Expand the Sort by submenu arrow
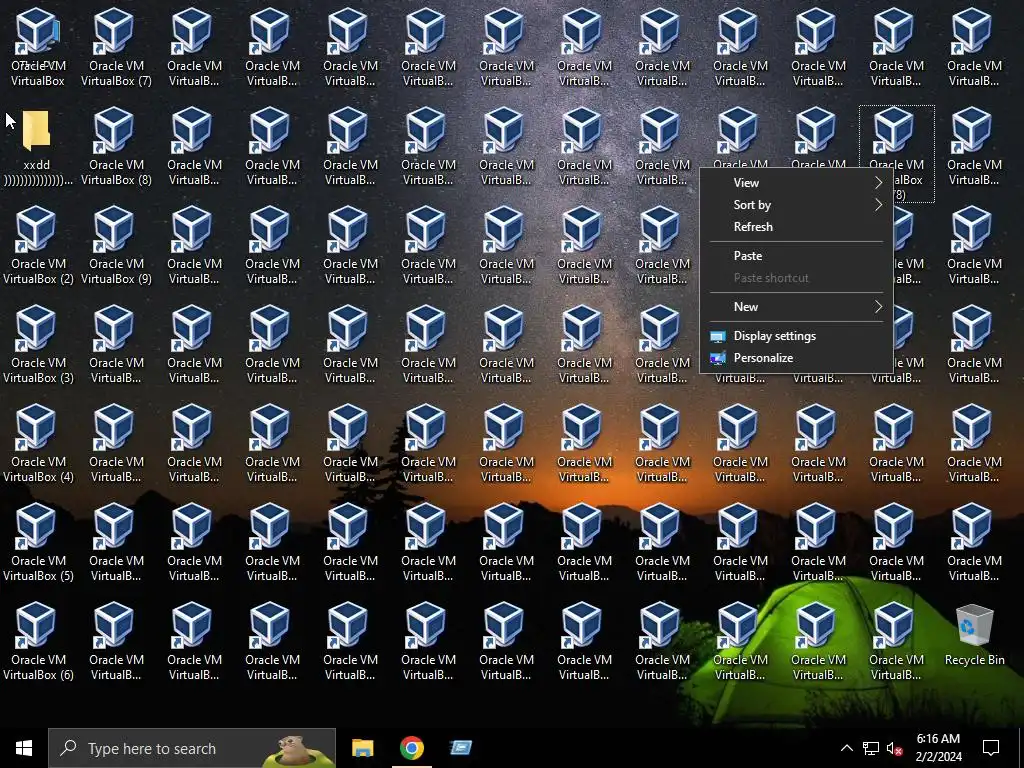Screen dimensions: 1024x768 [x=878, y=205]
